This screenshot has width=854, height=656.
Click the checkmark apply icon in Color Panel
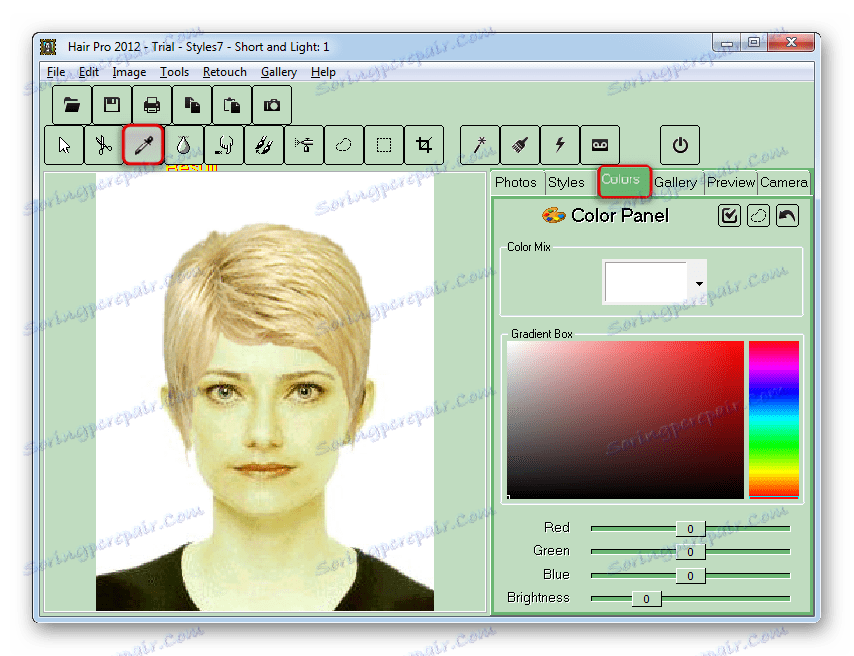729,216
